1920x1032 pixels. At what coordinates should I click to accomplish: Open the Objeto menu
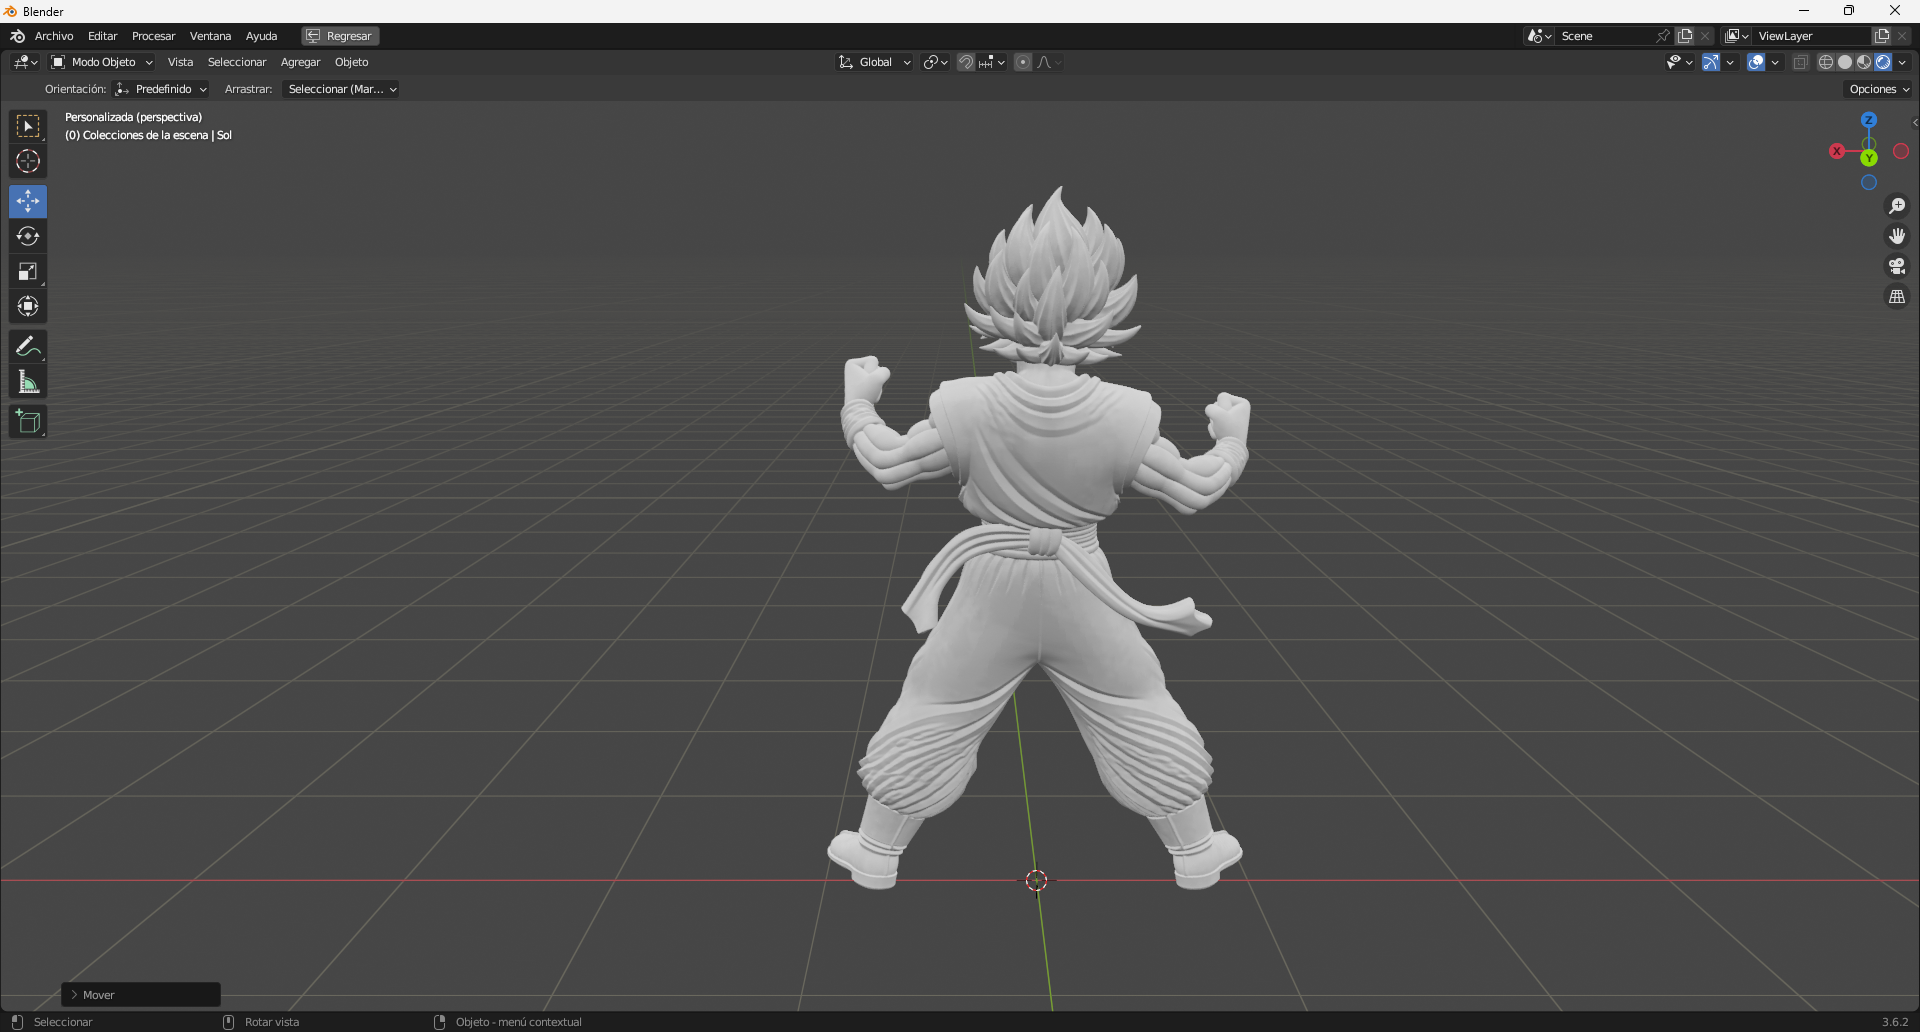[x=351, y=61]
